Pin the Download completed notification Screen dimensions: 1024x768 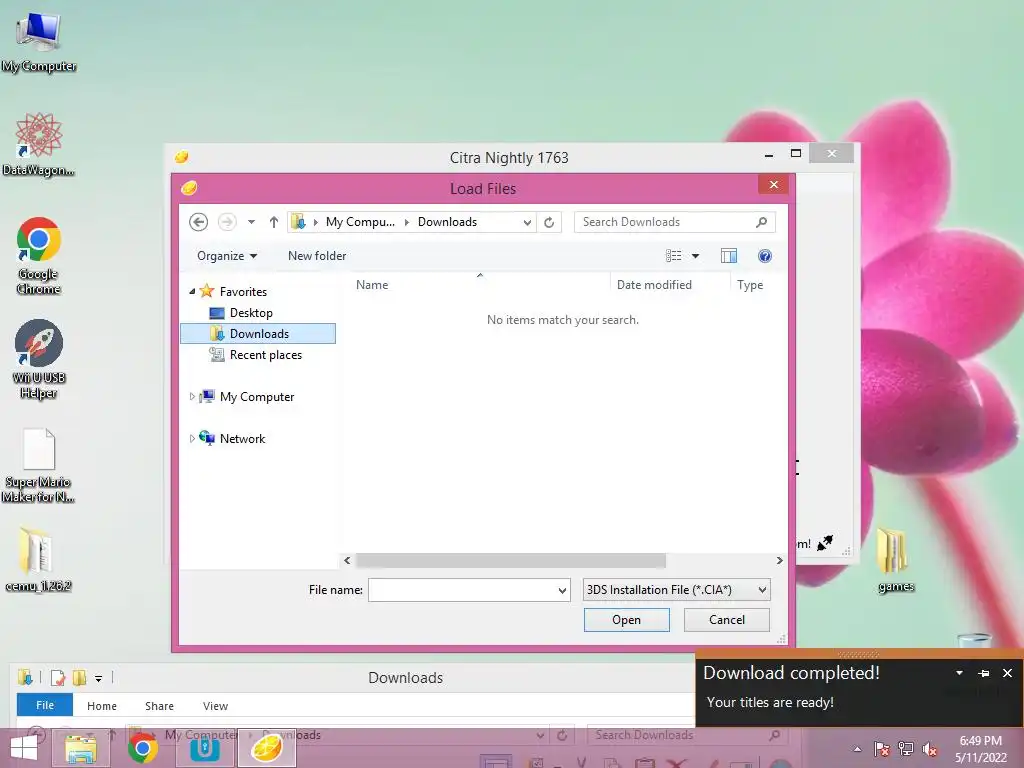point(984,673)
